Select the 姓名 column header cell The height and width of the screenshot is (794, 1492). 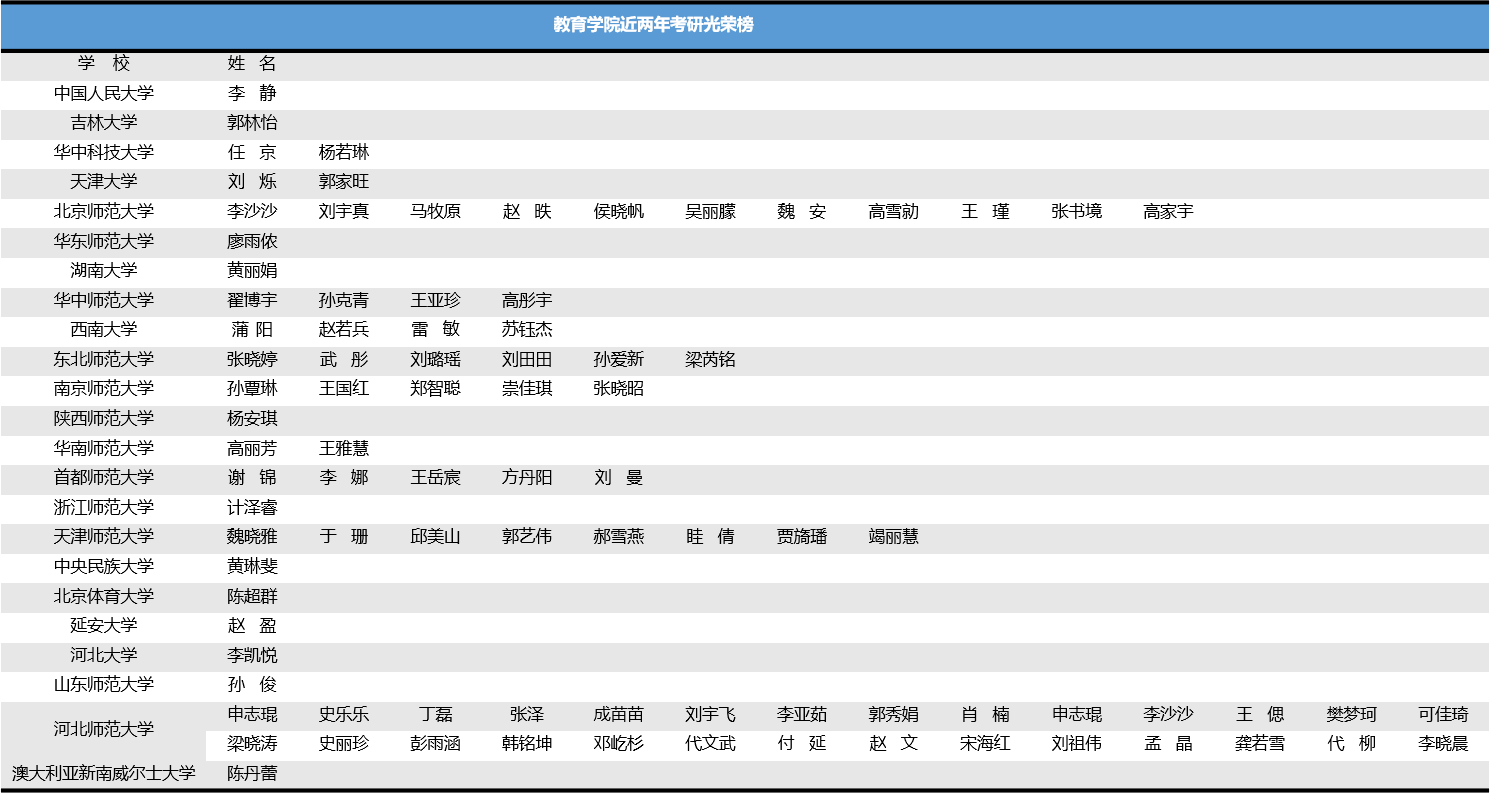click(x=252, y=64)
